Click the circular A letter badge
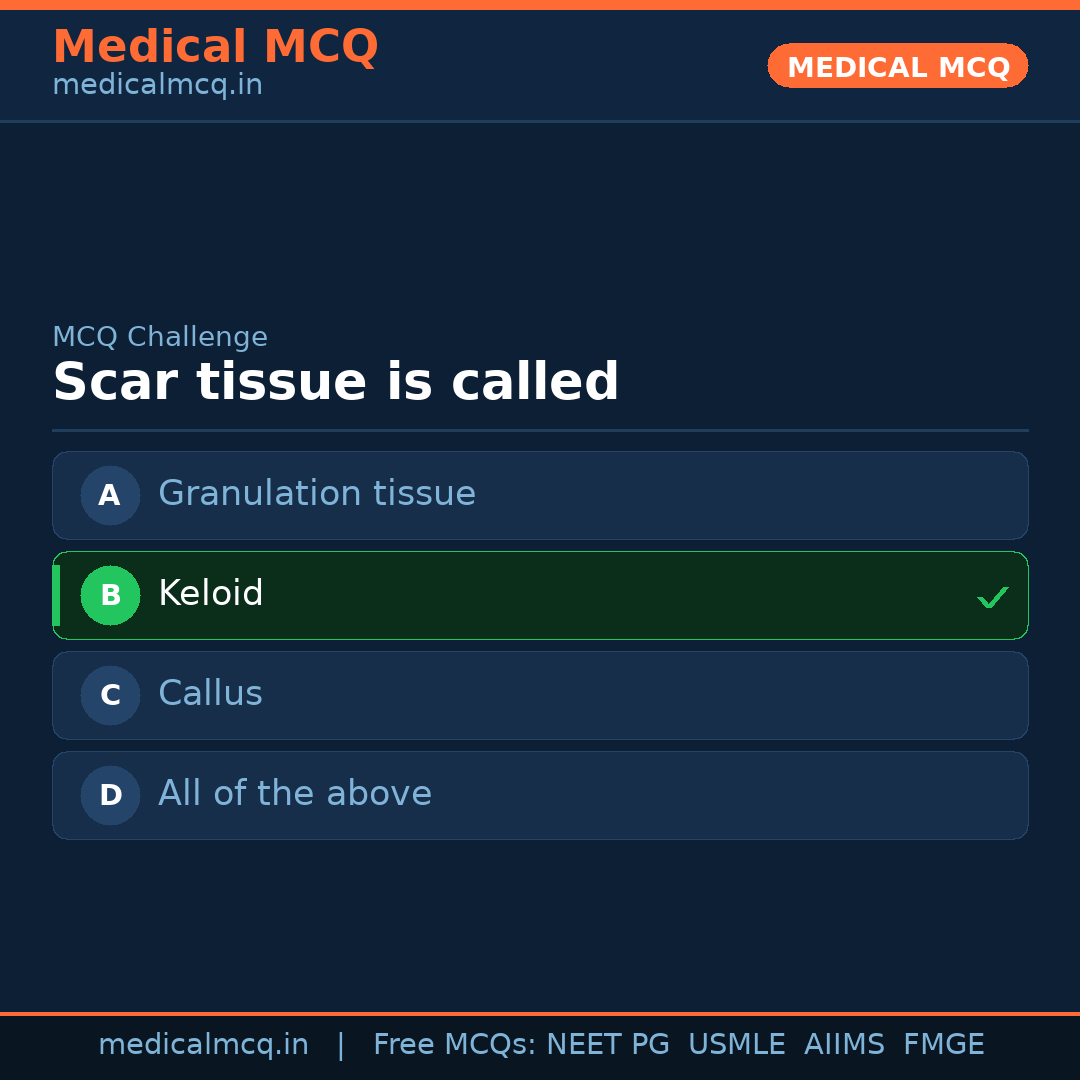Image resolution: width=1080 pixels, height=1080 pixels. [110, 495]
